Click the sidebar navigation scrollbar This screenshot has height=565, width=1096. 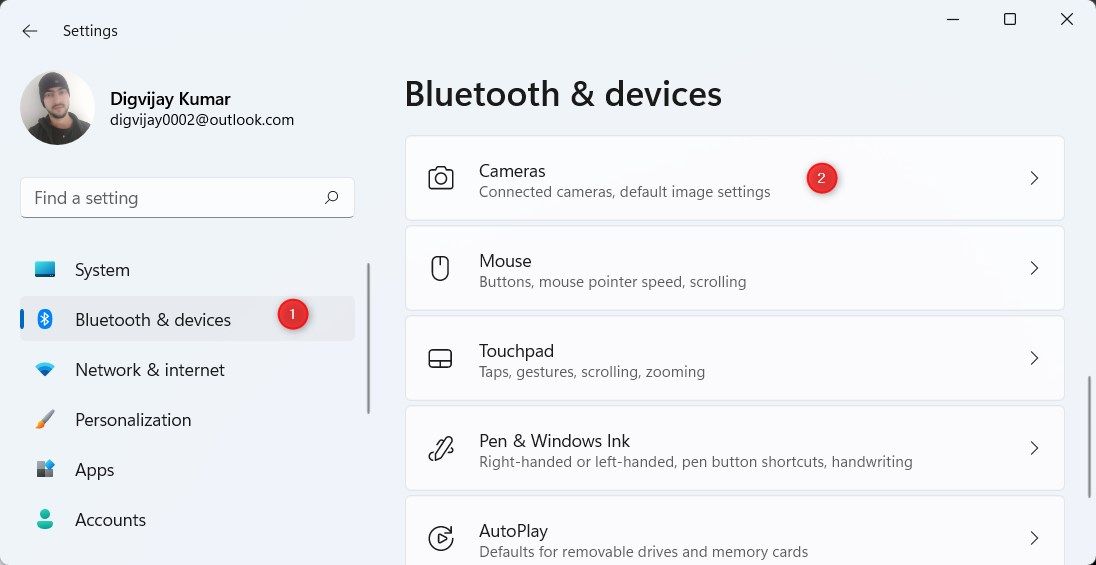(368, 338)
